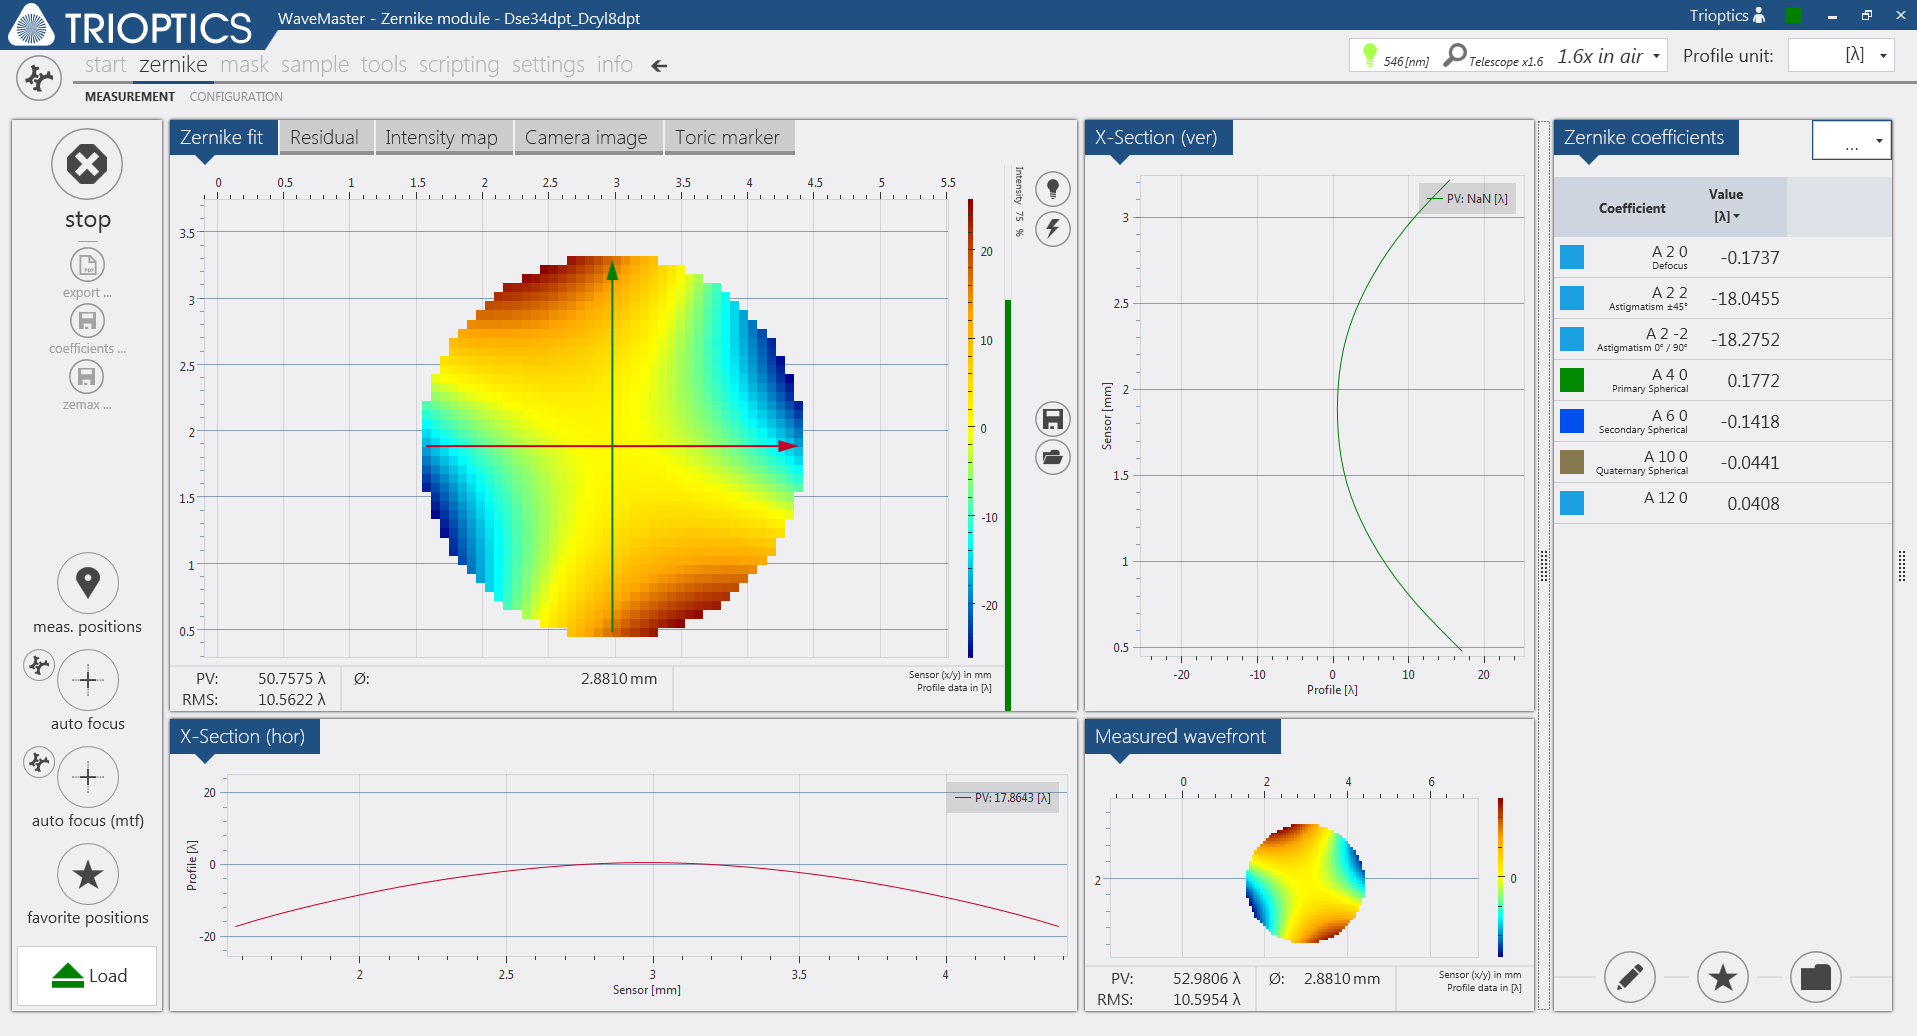Screen dimensions: 1917x1036
Task: Click the A 4 0 Primary Spherical color swatch
Action: [x=1572, y=380]
